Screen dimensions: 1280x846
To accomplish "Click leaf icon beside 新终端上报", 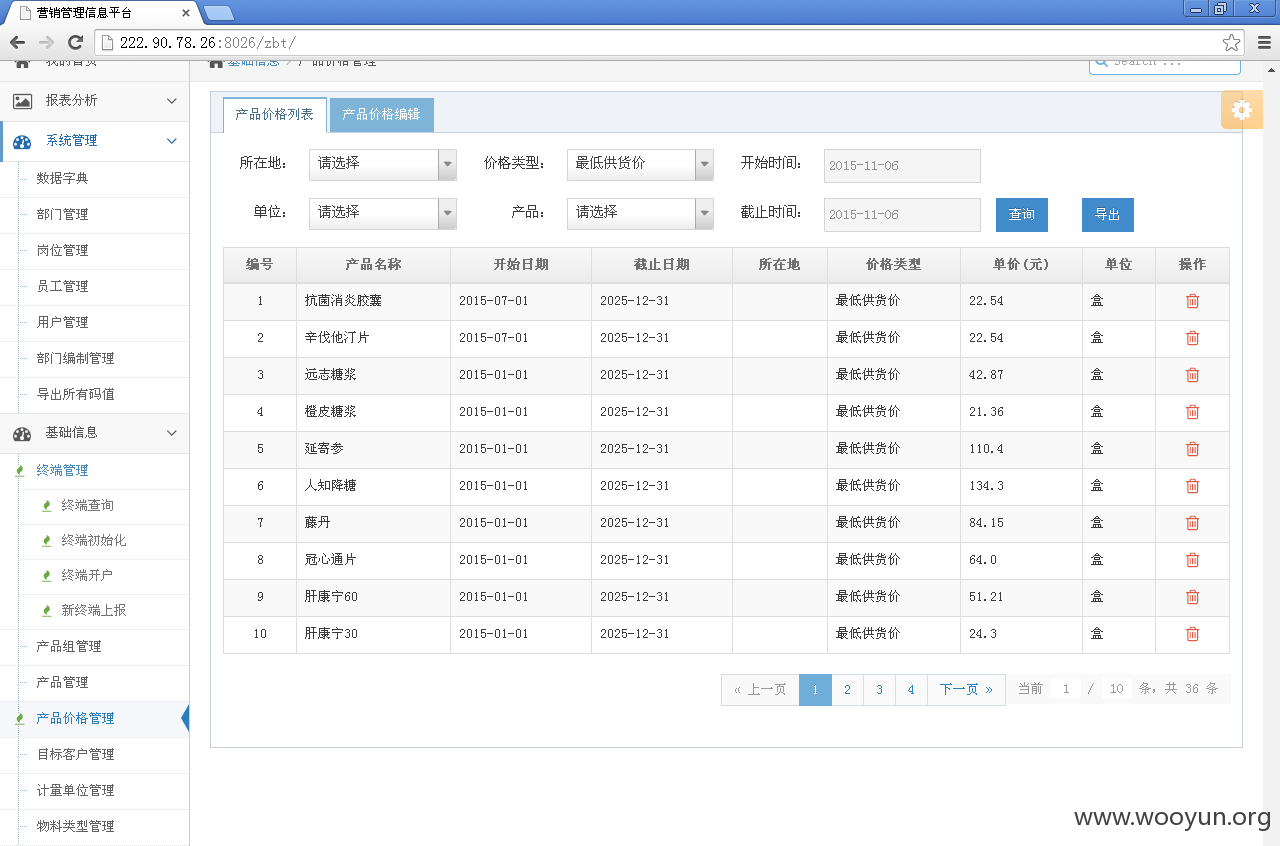I will pos(46,611).
